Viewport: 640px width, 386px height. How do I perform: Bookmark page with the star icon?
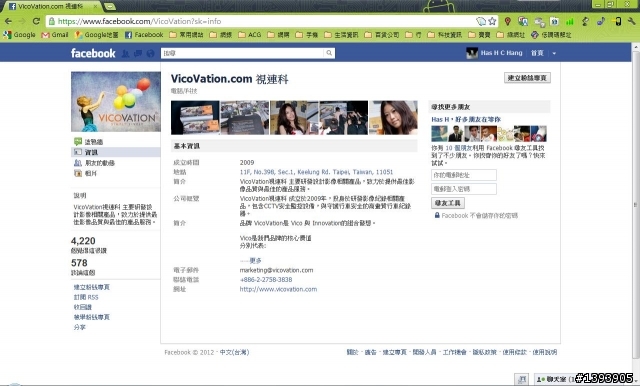(493, 21)
